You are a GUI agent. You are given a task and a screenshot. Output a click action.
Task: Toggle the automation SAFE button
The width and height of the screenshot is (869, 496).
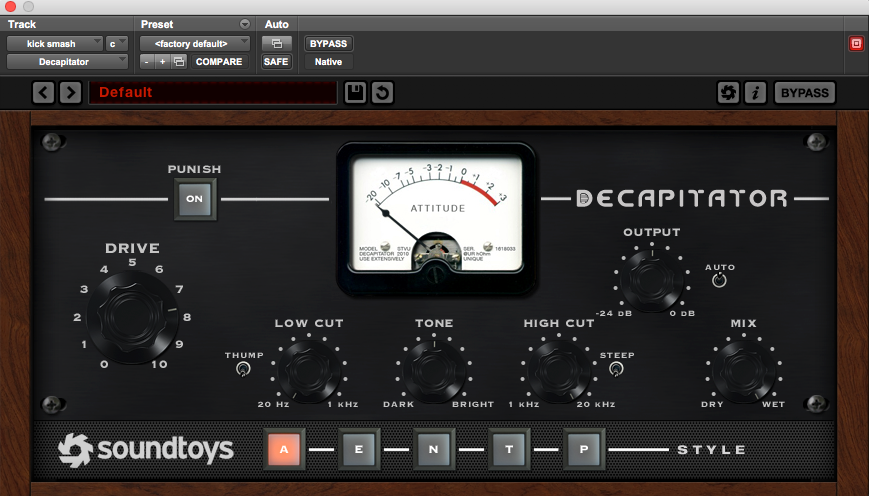tap(276, 62)
